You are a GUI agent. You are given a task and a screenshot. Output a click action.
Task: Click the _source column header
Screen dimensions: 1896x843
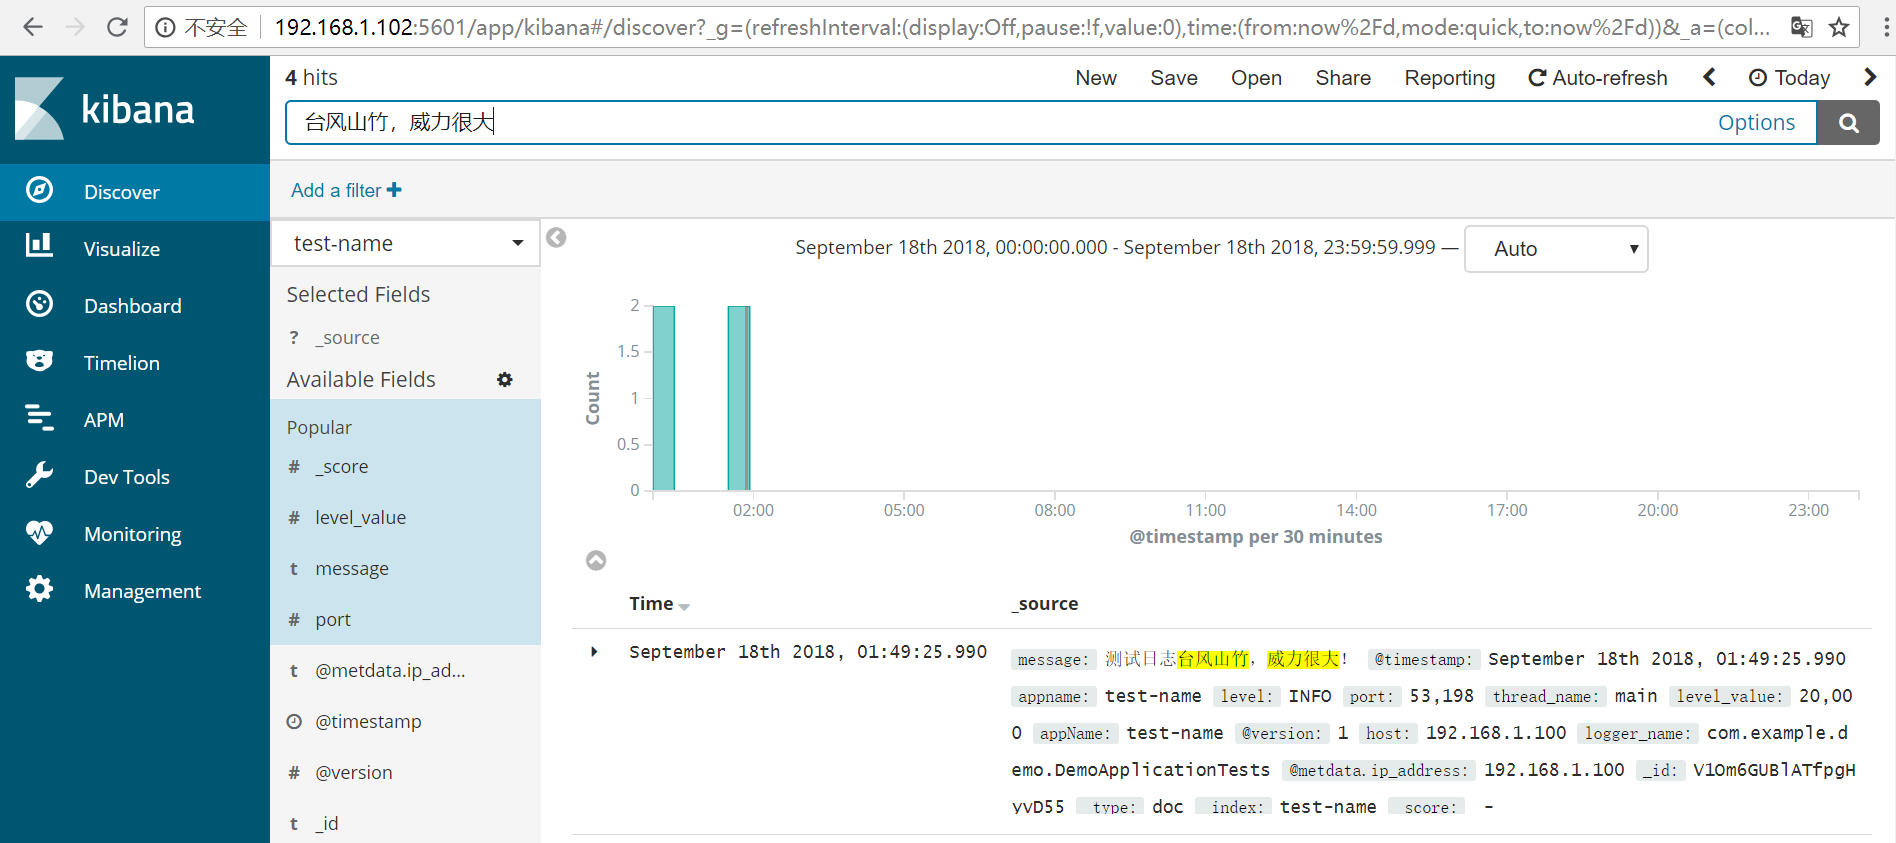1045,604
